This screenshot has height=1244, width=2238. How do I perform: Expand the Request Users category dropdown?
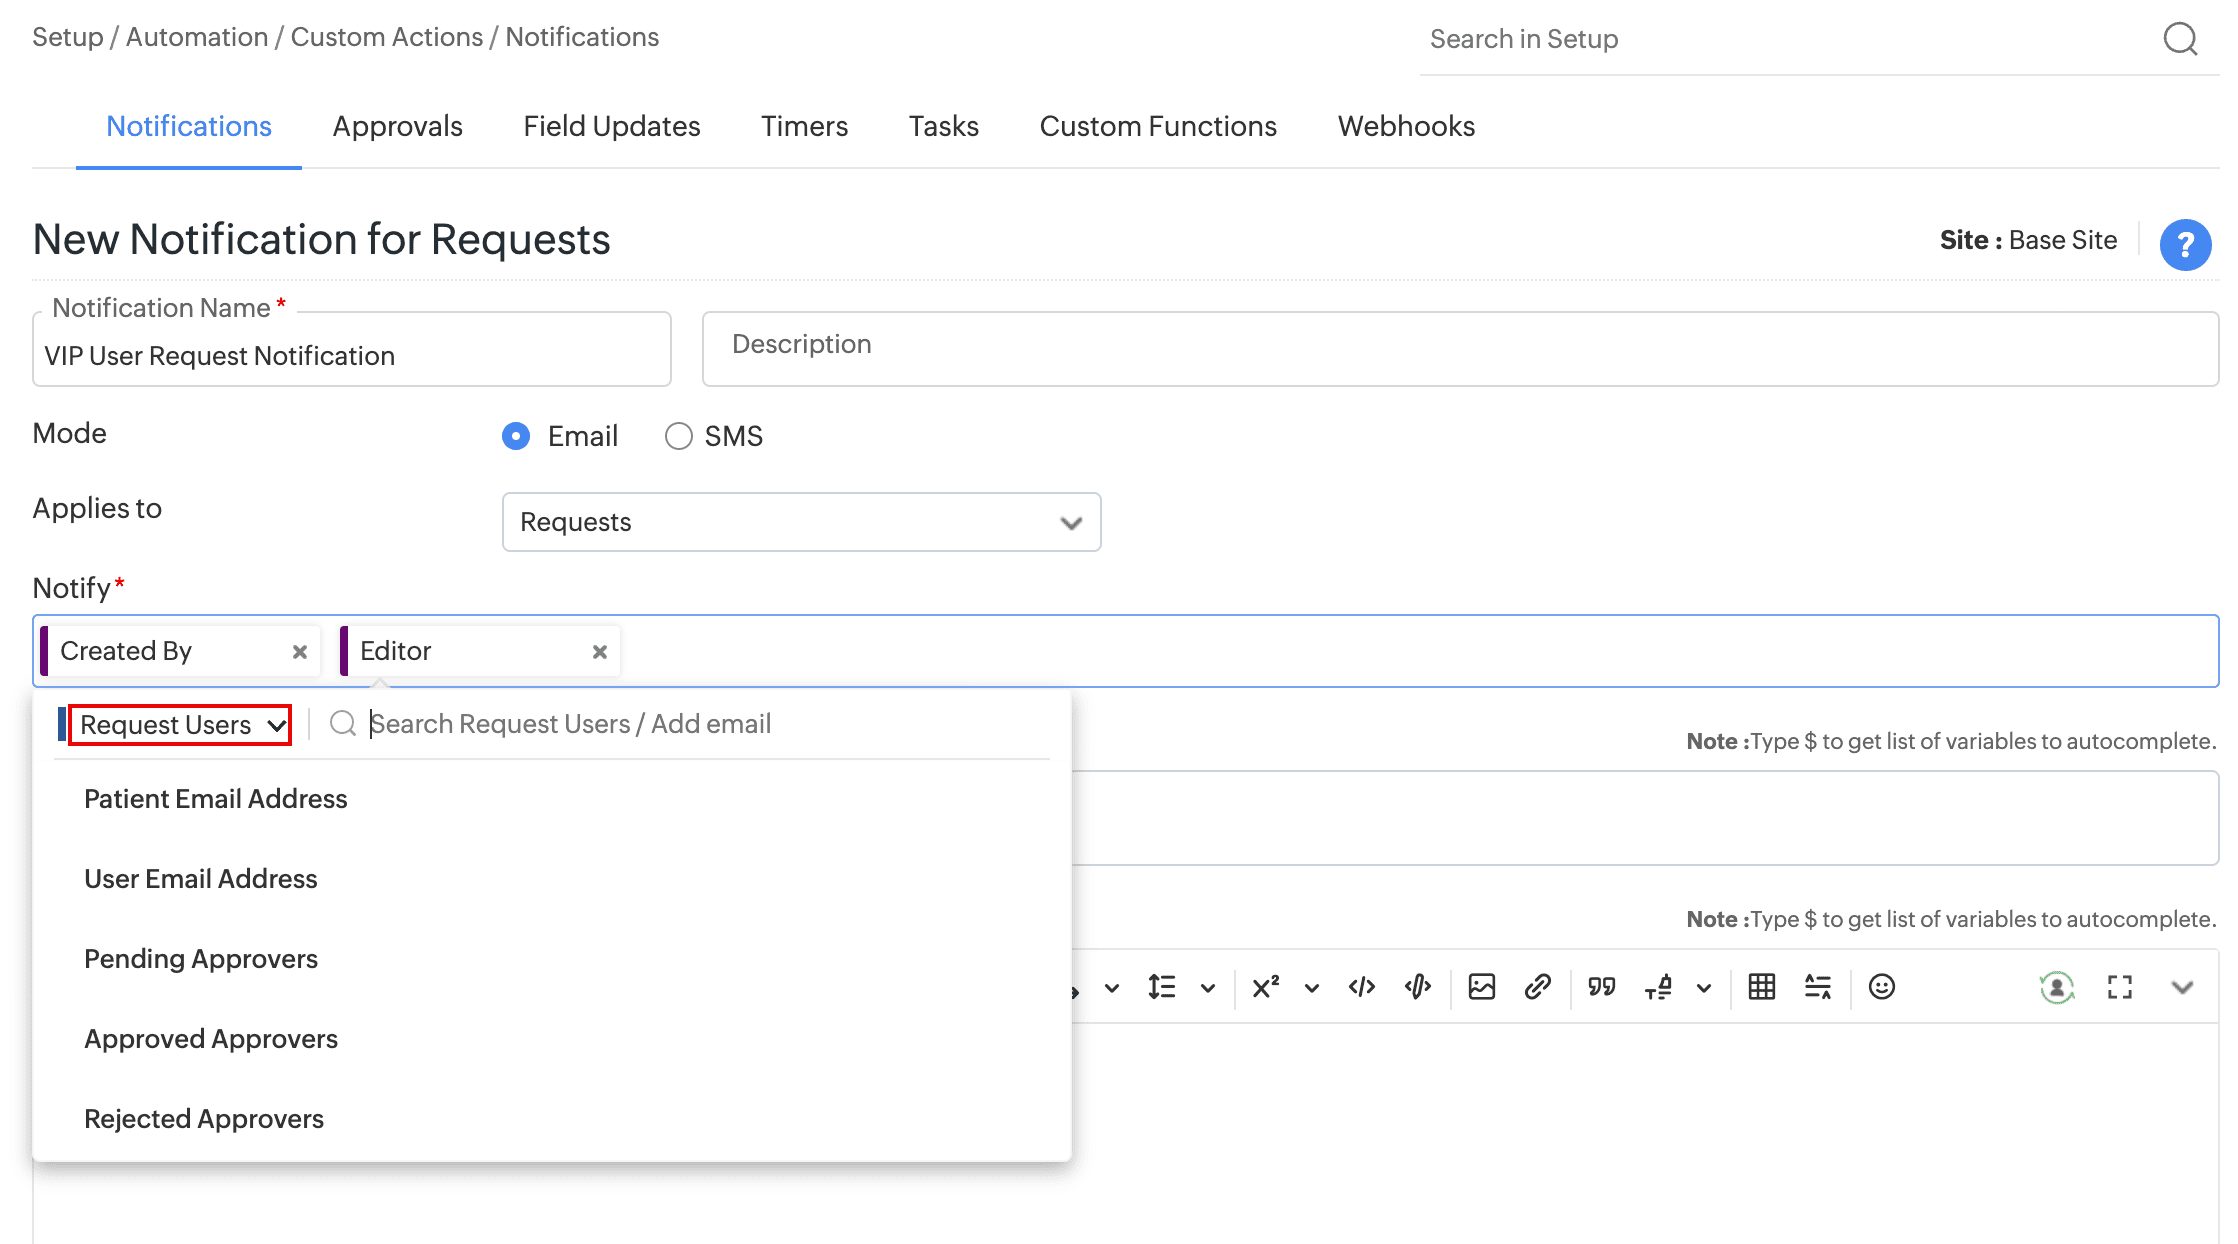coord(181,725)
